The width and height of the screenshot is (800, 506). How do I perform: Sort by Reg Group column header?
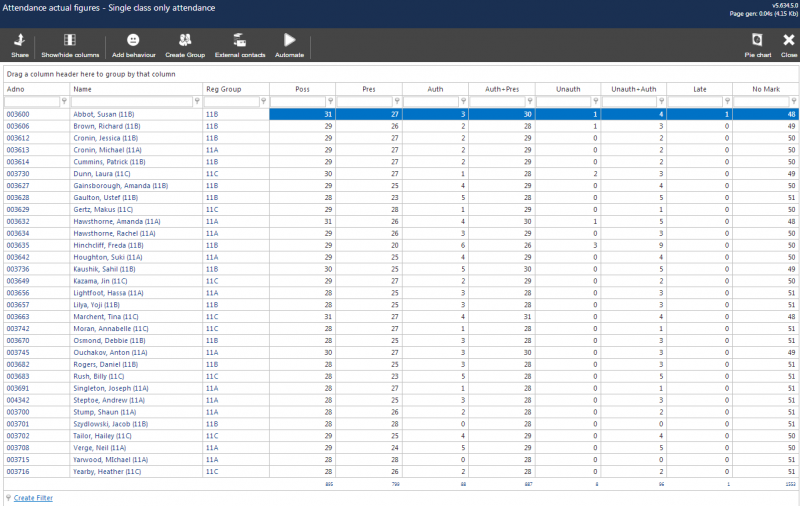(x=236, y=89)
